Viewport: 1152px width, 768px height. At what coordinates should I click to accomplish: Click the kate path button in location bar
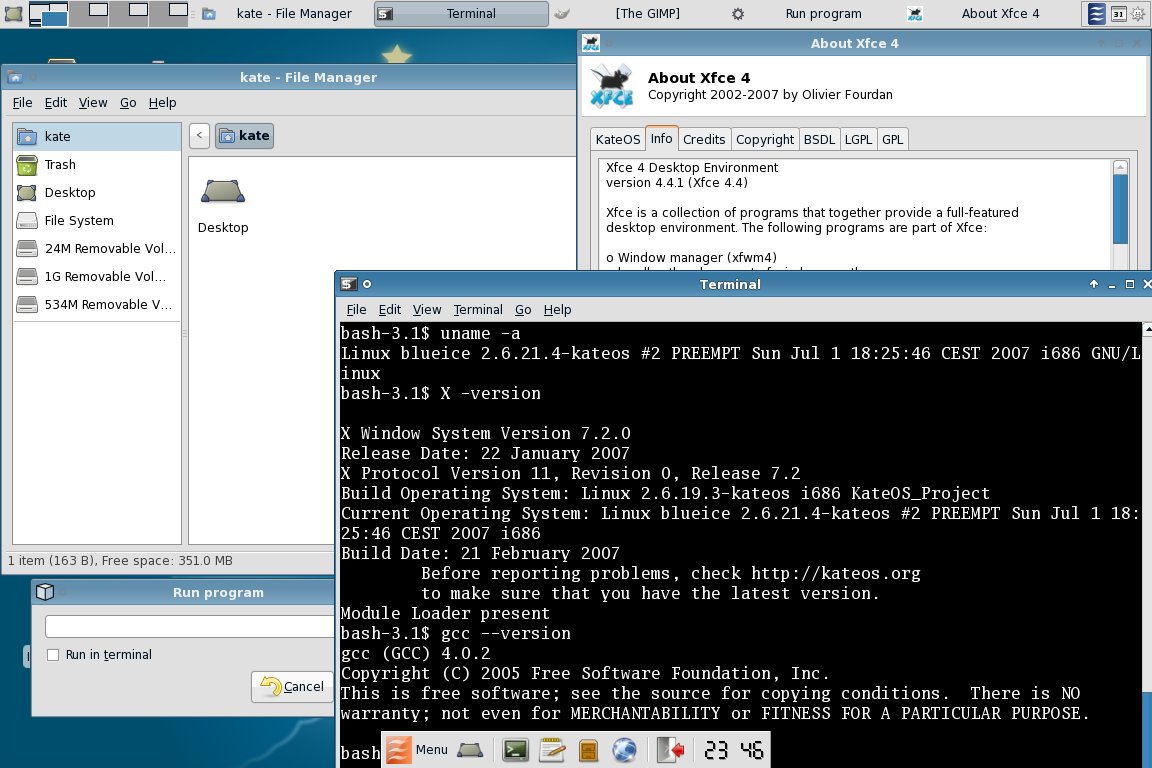point(245,135)
